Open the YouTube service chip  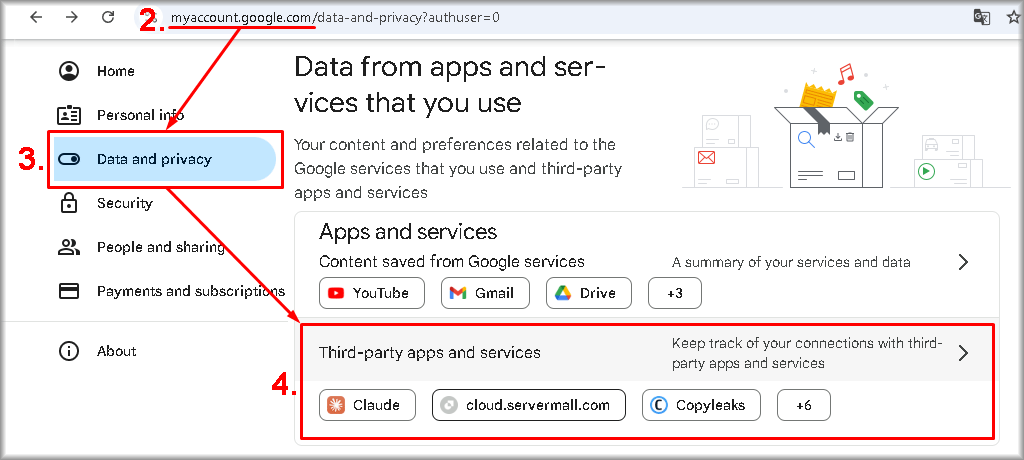[372, 293]
